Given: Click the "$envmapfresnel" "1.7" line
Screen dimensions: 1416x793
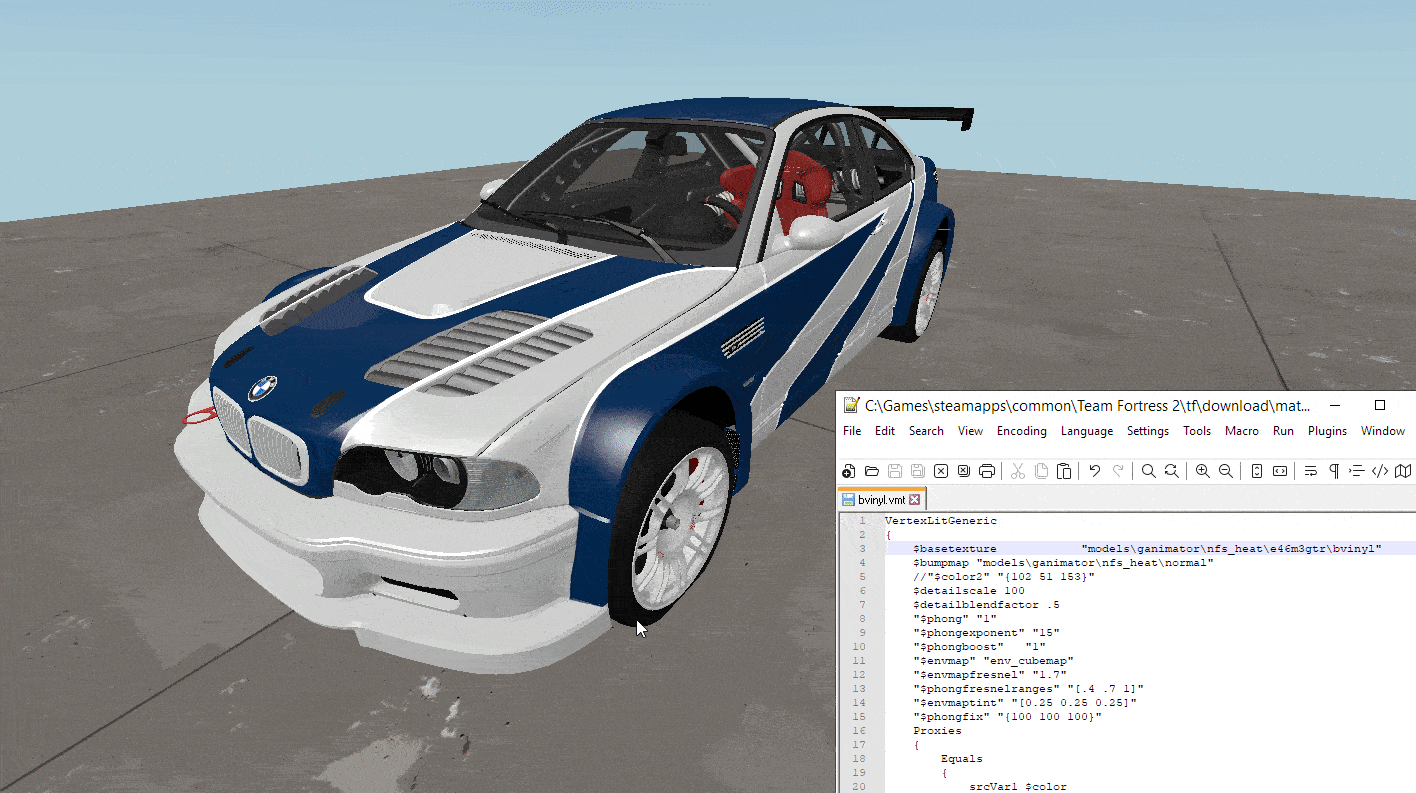Looking at the screenshot, I should coord(990,674).
